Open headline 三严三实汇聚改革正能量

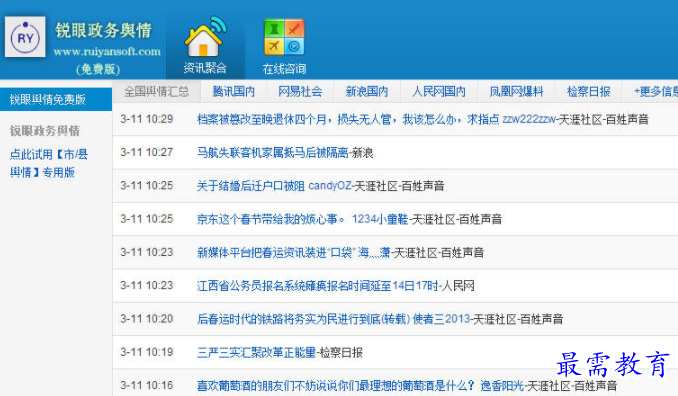[x=256, y=352]
